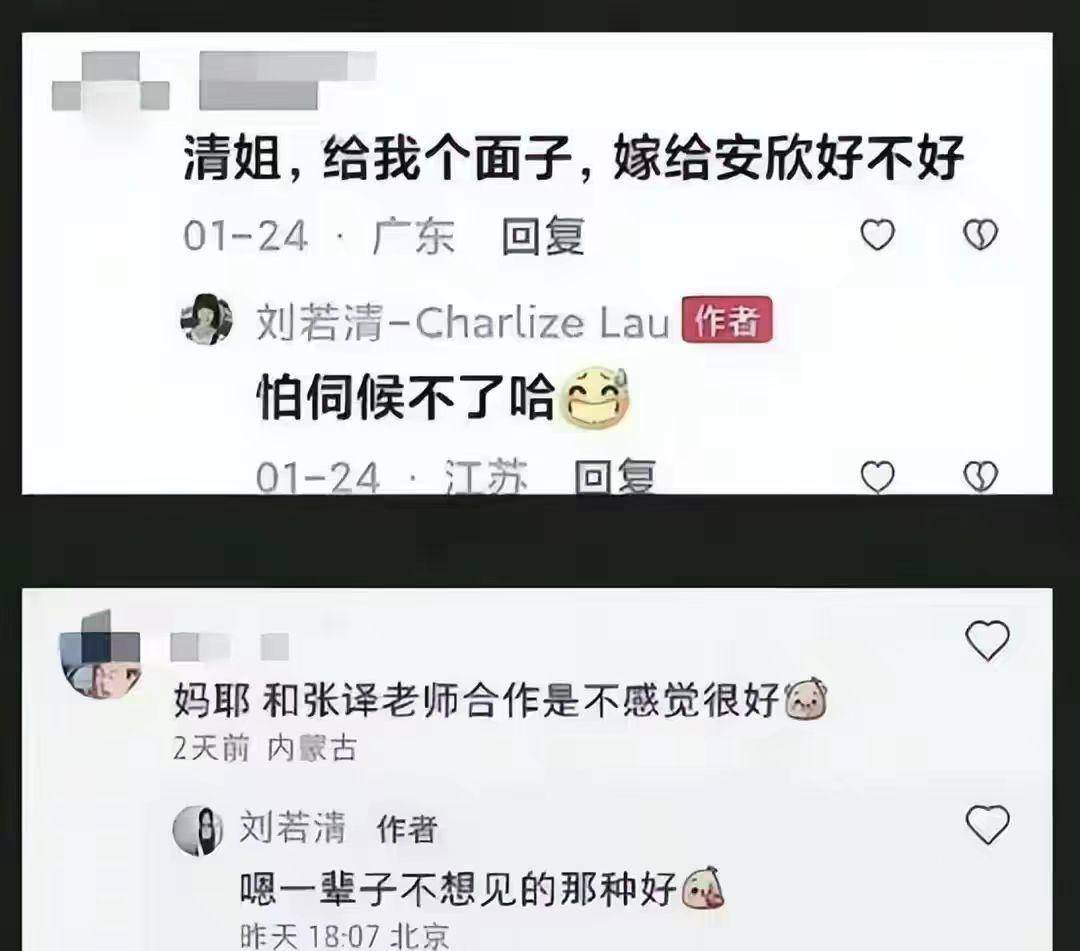Like the 张译老师 cooperation comment
Viewport: 1080px width, 951px height.
pos(987,640)
